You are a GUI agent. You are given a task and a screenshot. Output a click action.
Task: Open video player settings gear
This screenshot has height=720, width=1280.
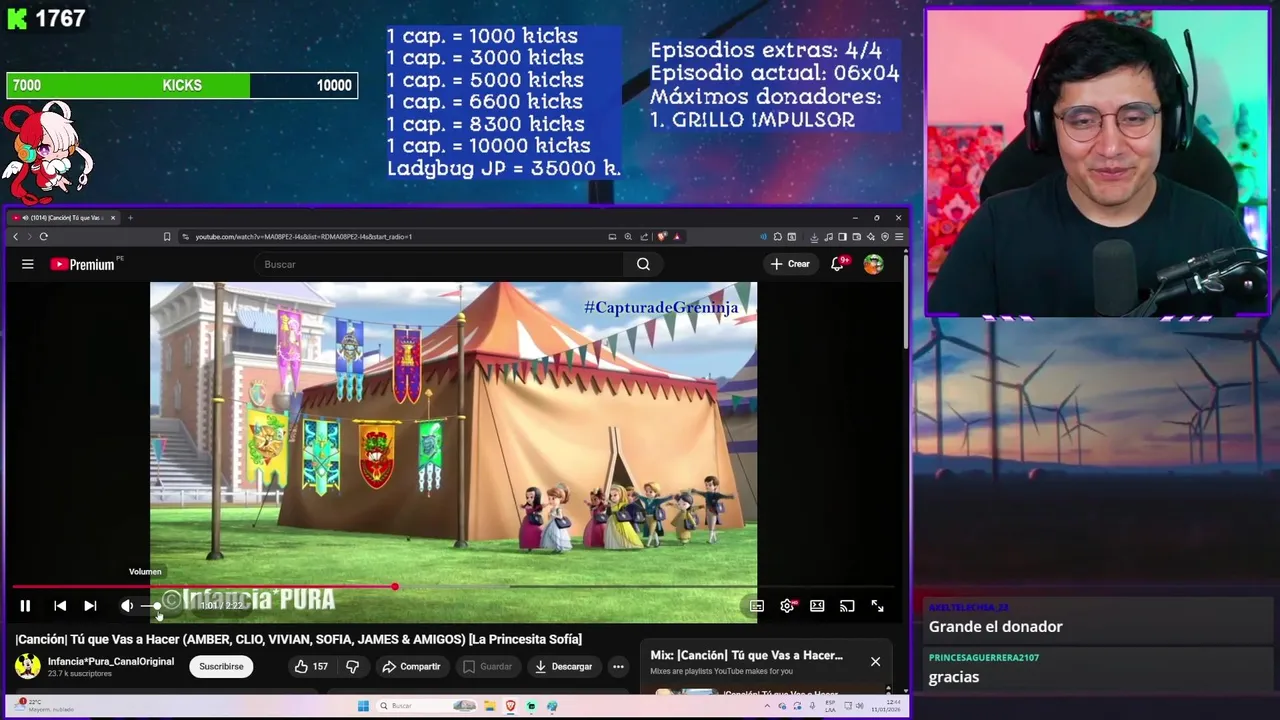coord(787,606)
